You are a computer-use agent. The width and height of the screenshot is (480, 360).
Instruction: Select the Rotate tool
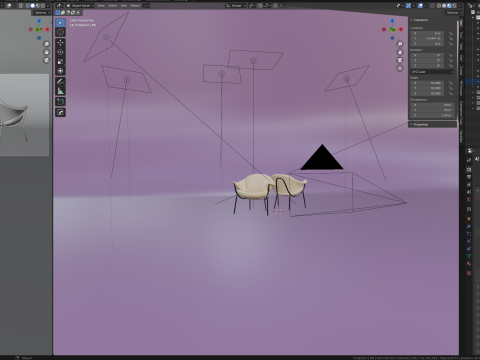pyautogui.click(x=60, y=52)
